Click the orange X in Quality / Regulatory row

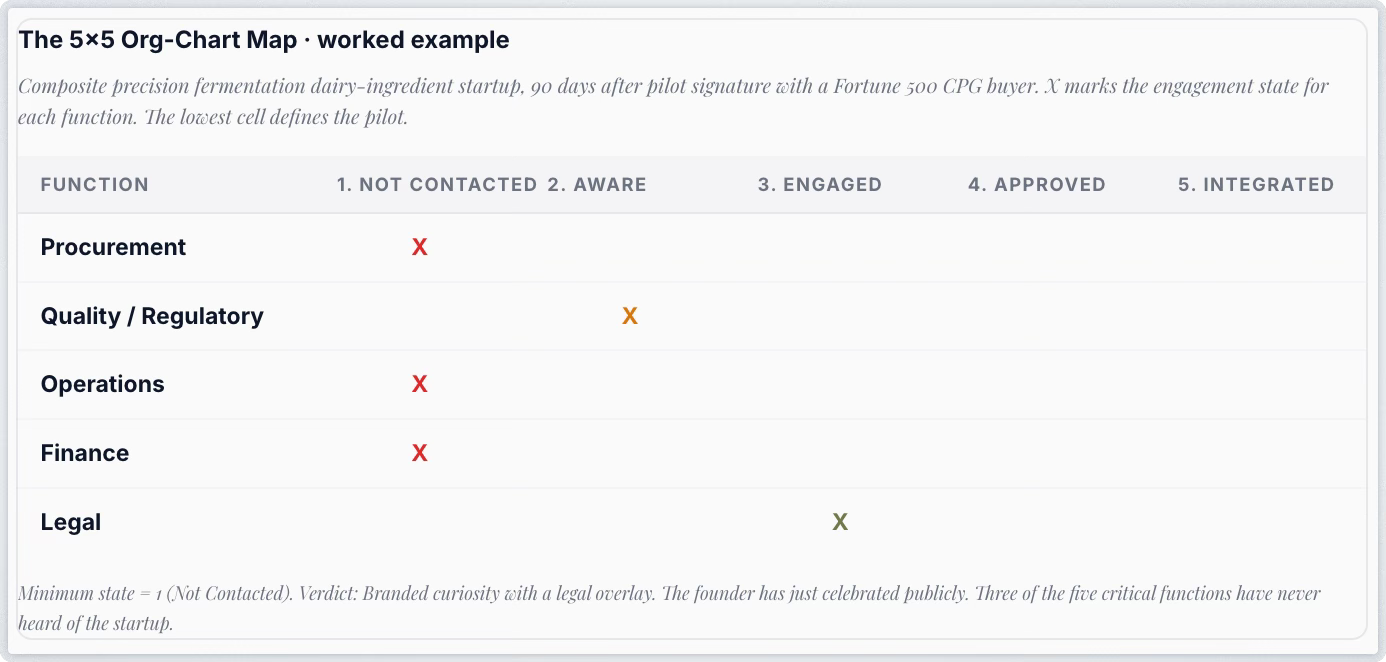tap(629, 316)
